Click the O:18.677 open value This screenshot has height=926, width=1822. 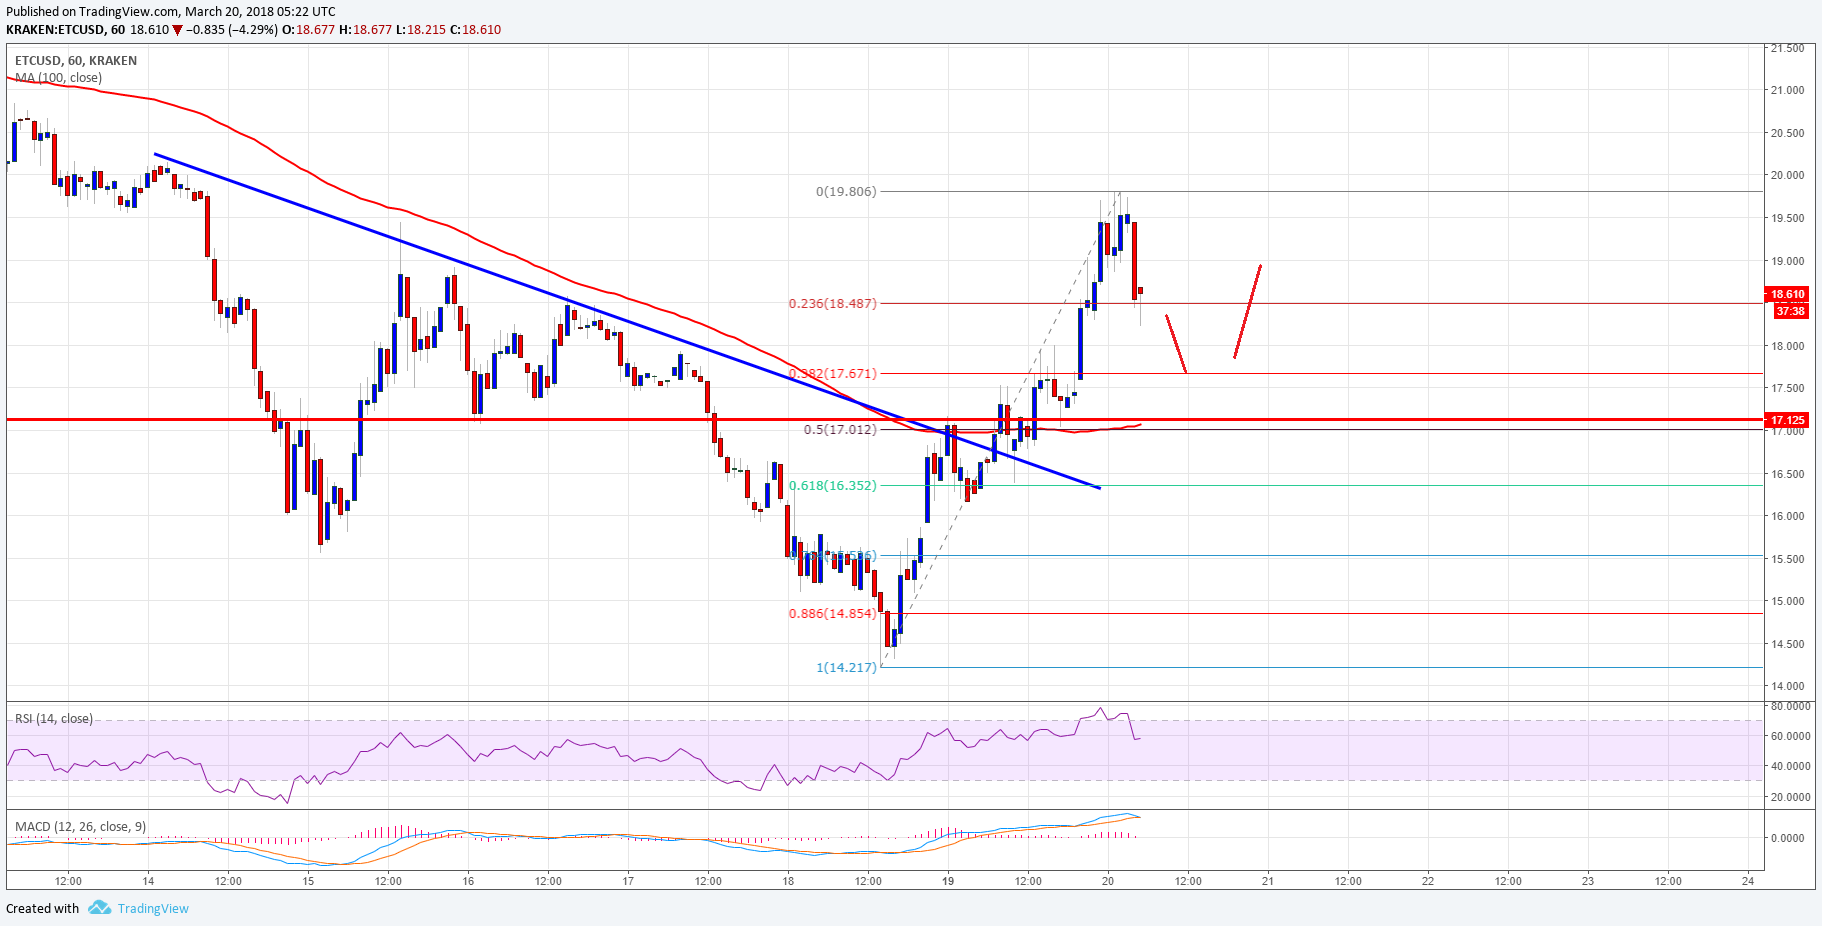308,30
